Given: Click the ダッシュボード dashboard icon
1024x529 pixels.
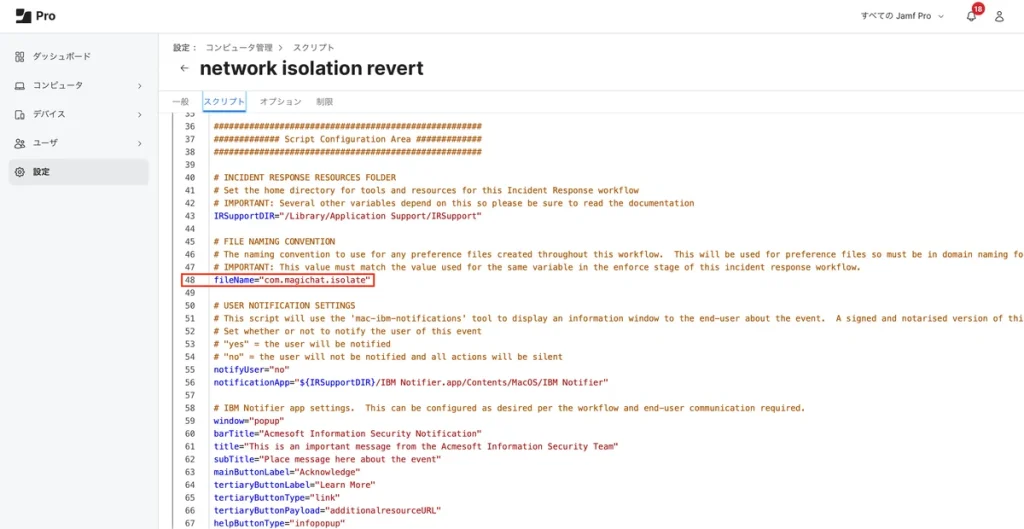Looking at the screenshot, I should coord(20,57).
